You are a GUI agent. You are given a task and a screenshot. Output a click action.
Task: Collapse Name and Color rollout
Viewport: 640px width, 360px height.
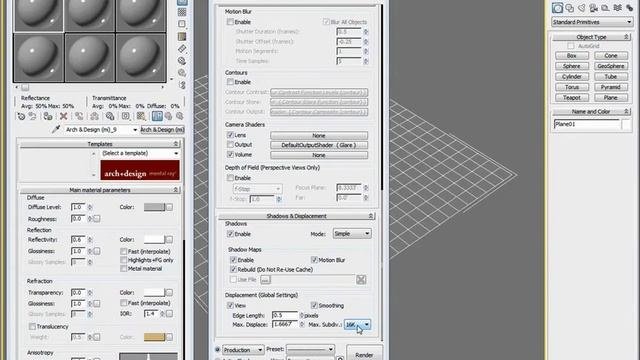point(591,111)
